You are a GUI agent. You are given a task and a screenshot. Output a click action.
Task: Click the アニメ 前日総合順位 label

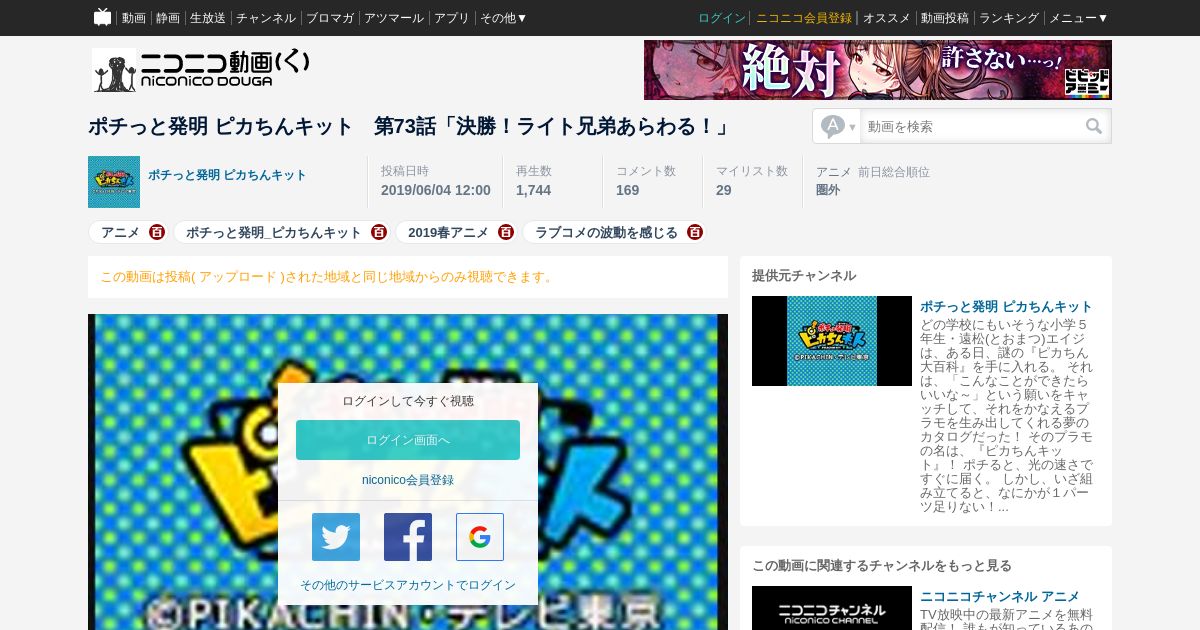tap(873, 172)
